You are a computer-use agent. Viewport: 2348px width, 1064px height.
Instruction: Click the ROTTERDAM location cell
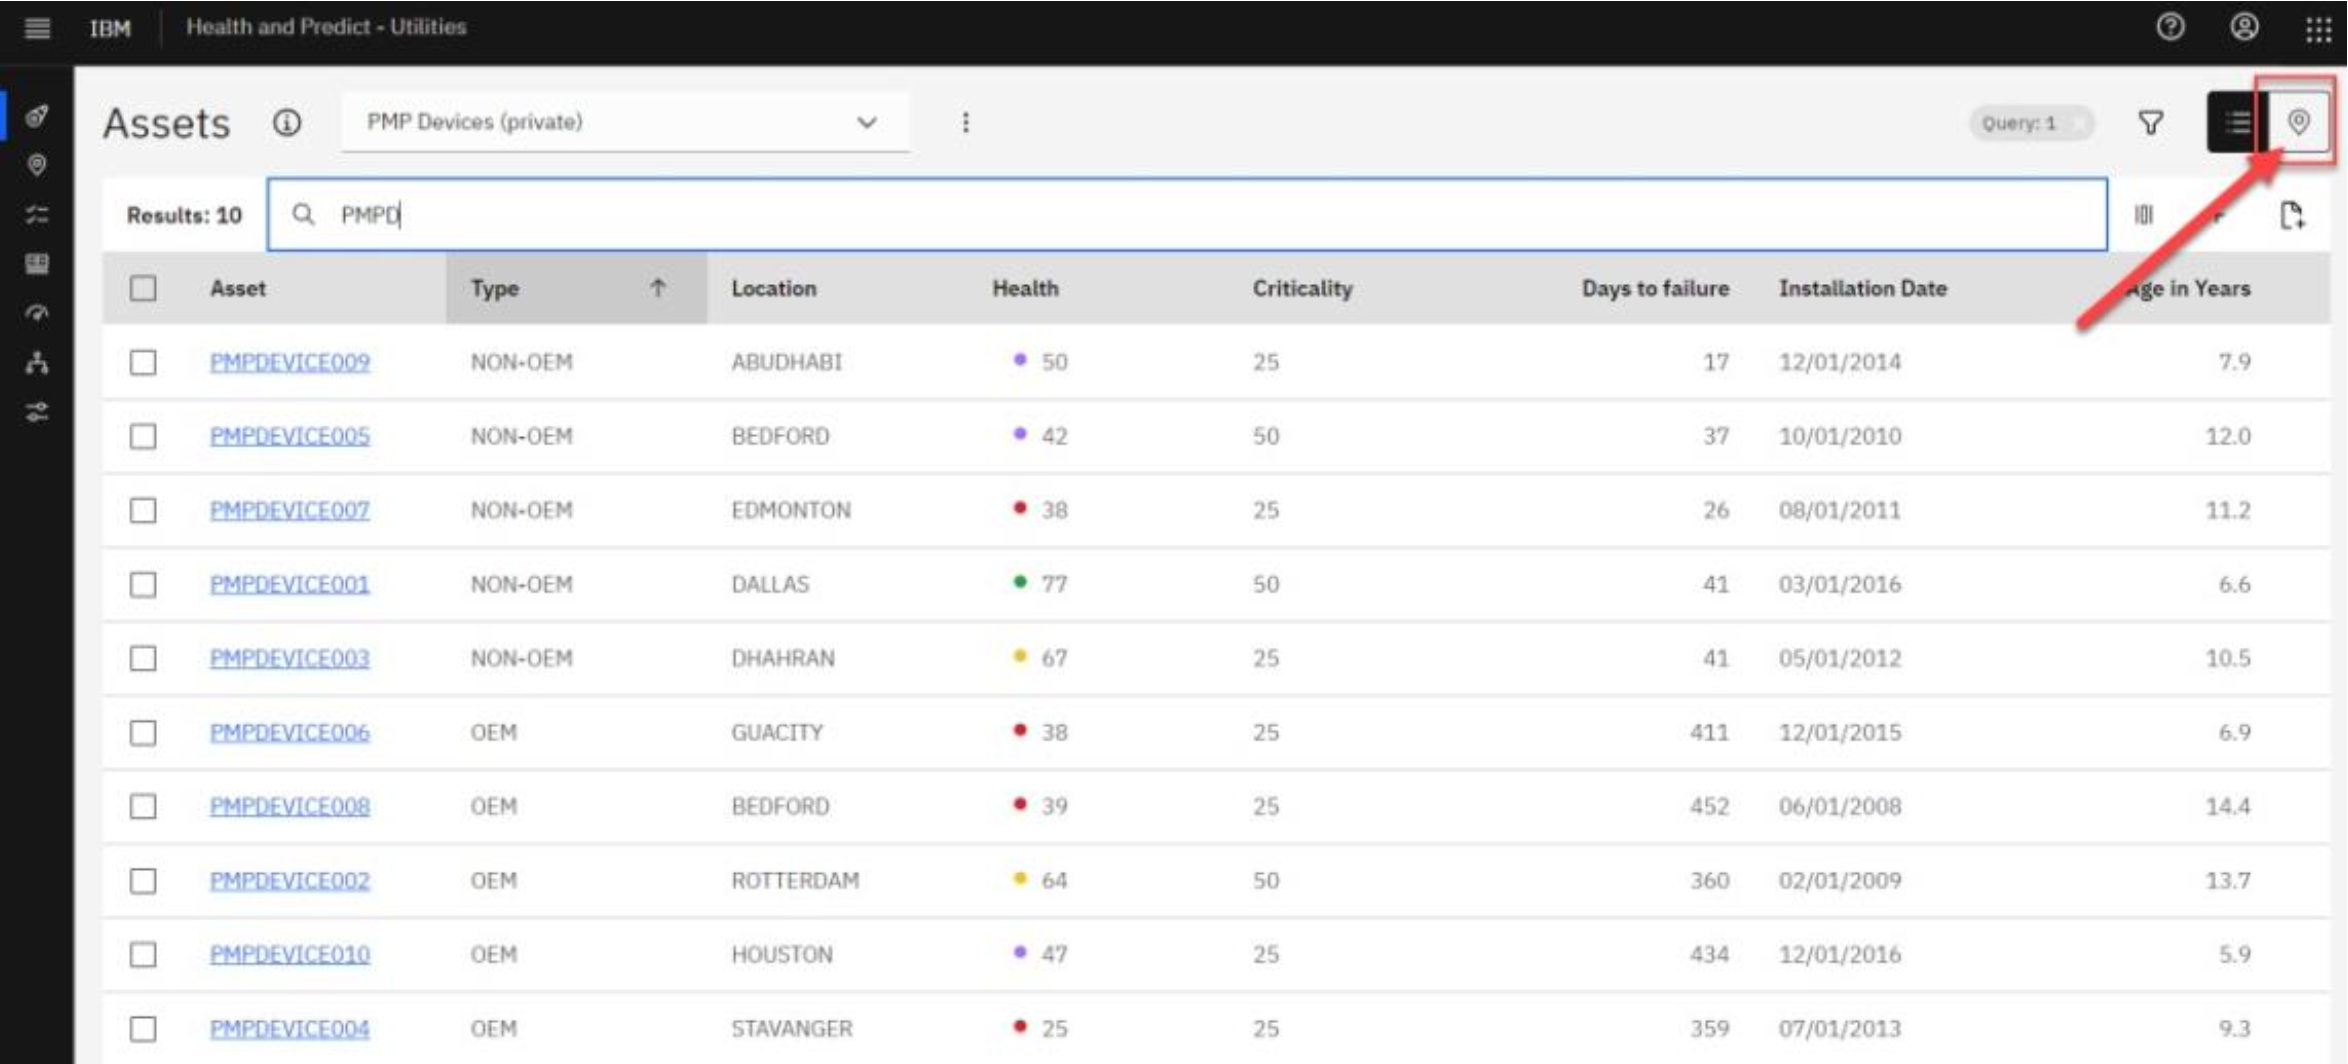click(795, 880)
